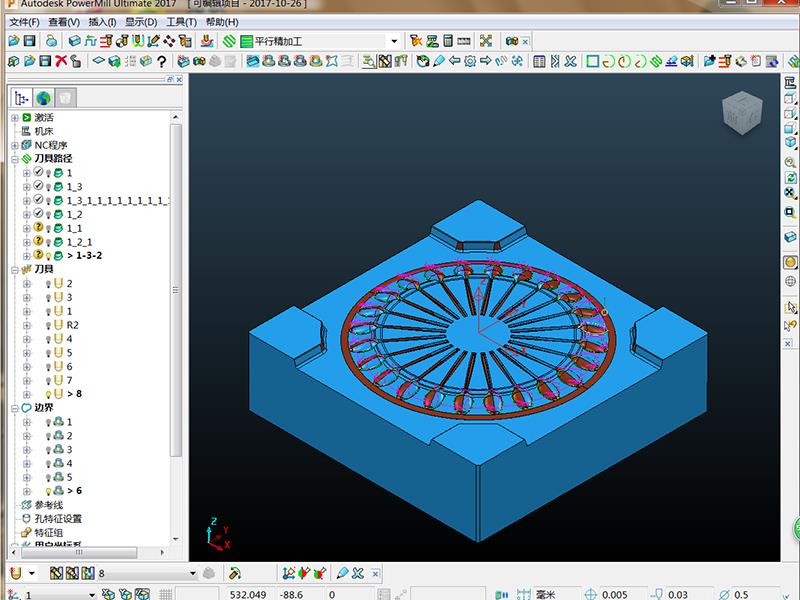Toggle the light bulb for tool 5

48,353
